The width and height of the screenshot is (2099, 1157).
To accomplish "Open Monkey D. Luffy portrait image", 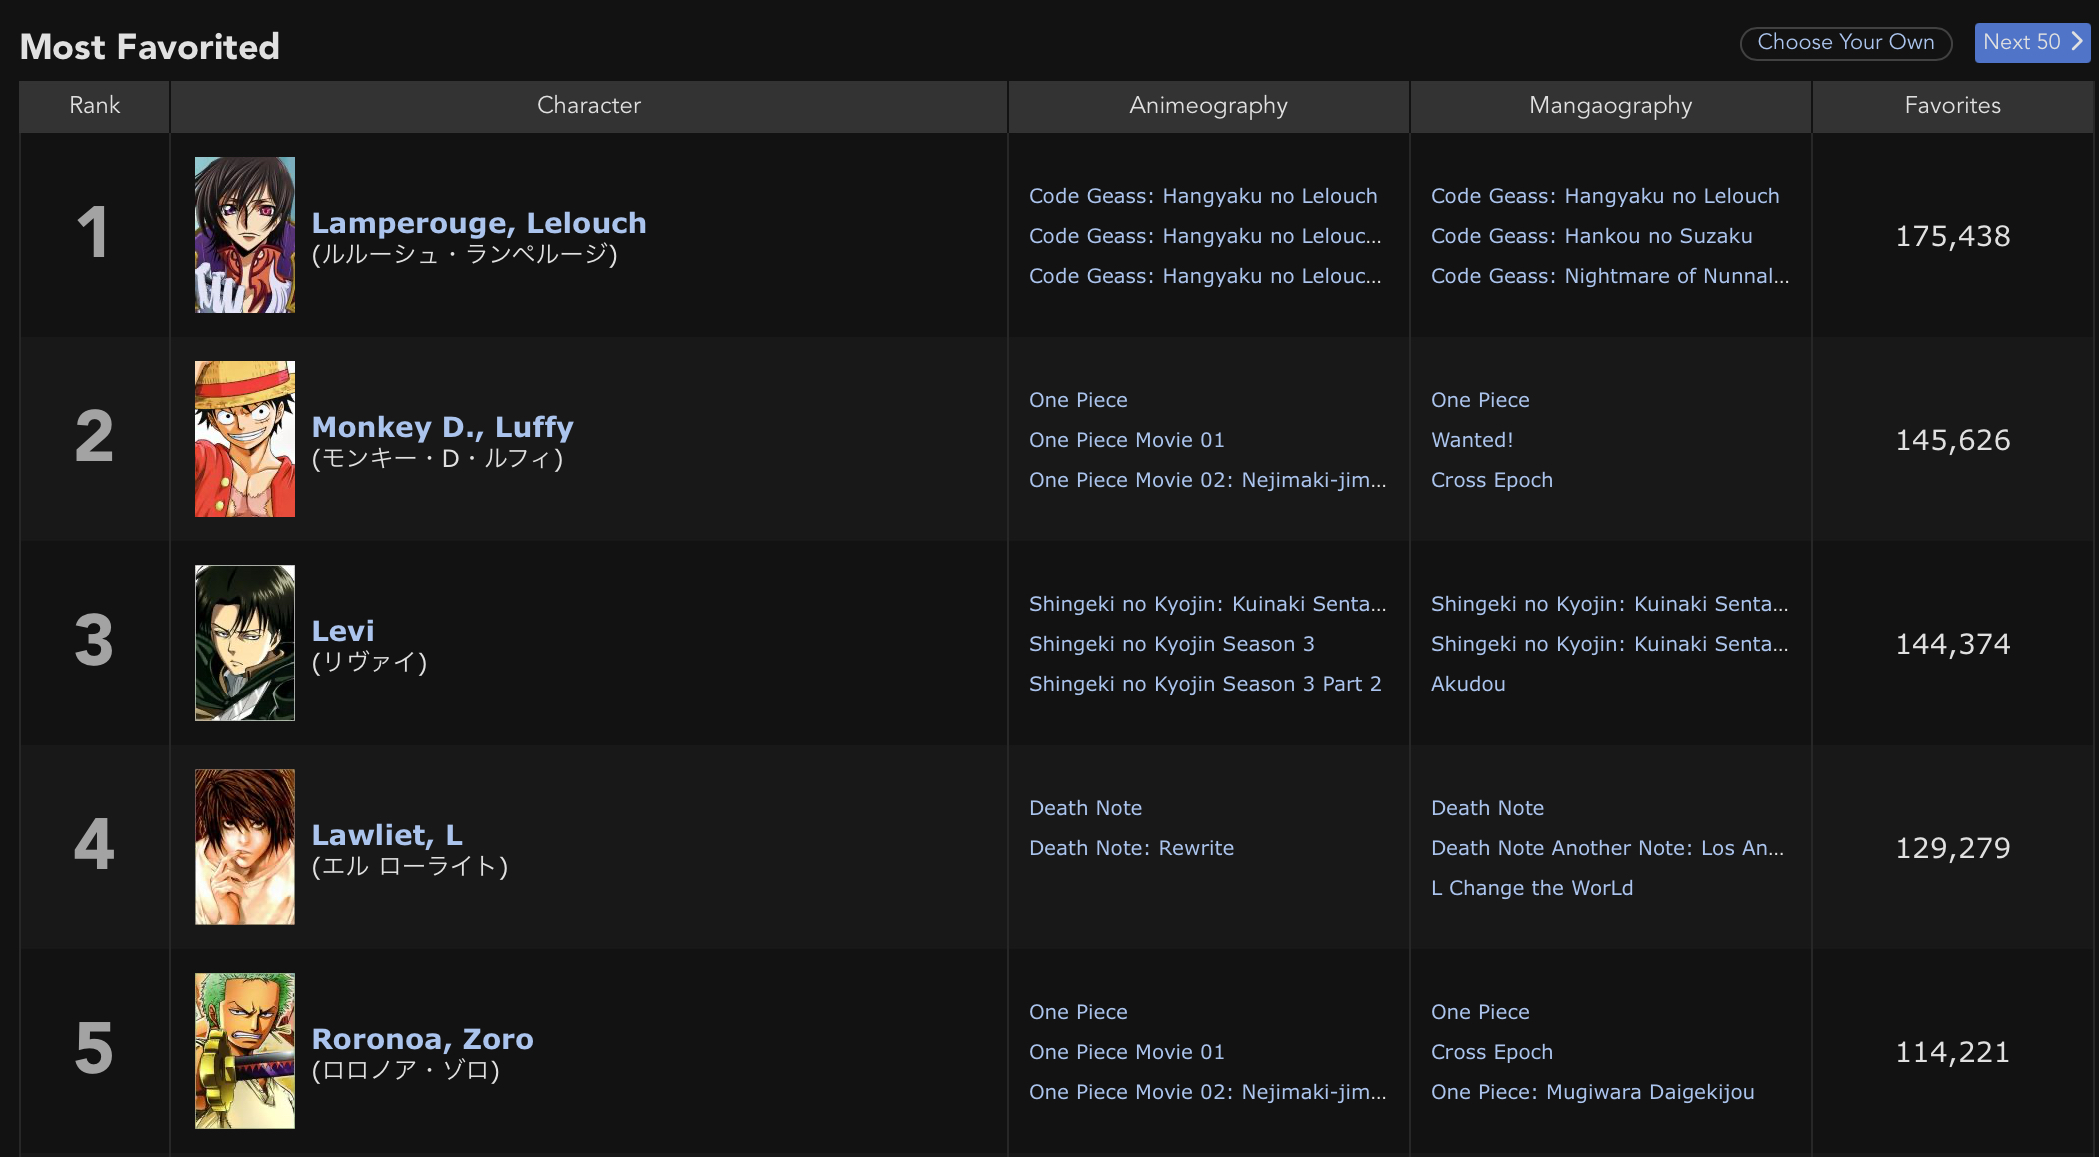I will 245,439.
